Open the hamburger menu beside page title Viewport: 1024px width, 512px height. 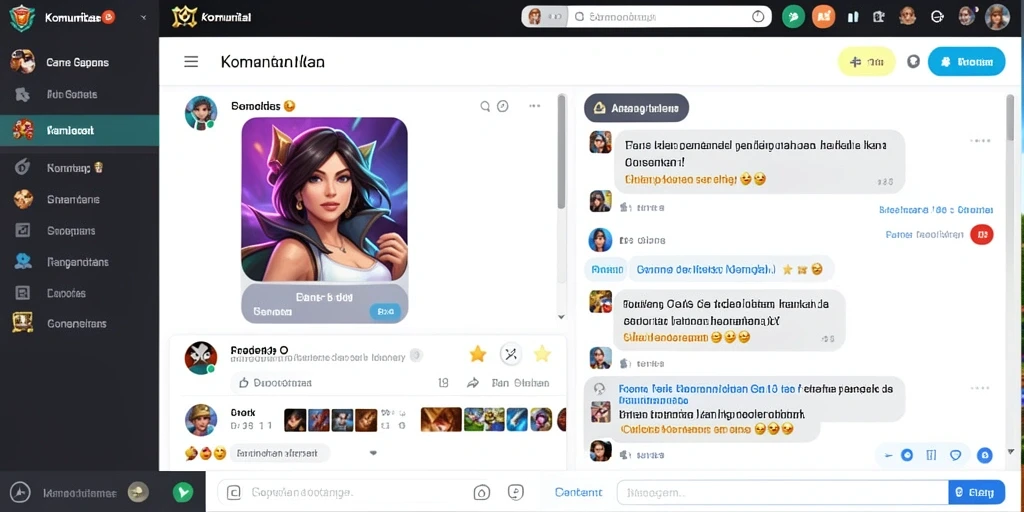(x=191, y=62)
